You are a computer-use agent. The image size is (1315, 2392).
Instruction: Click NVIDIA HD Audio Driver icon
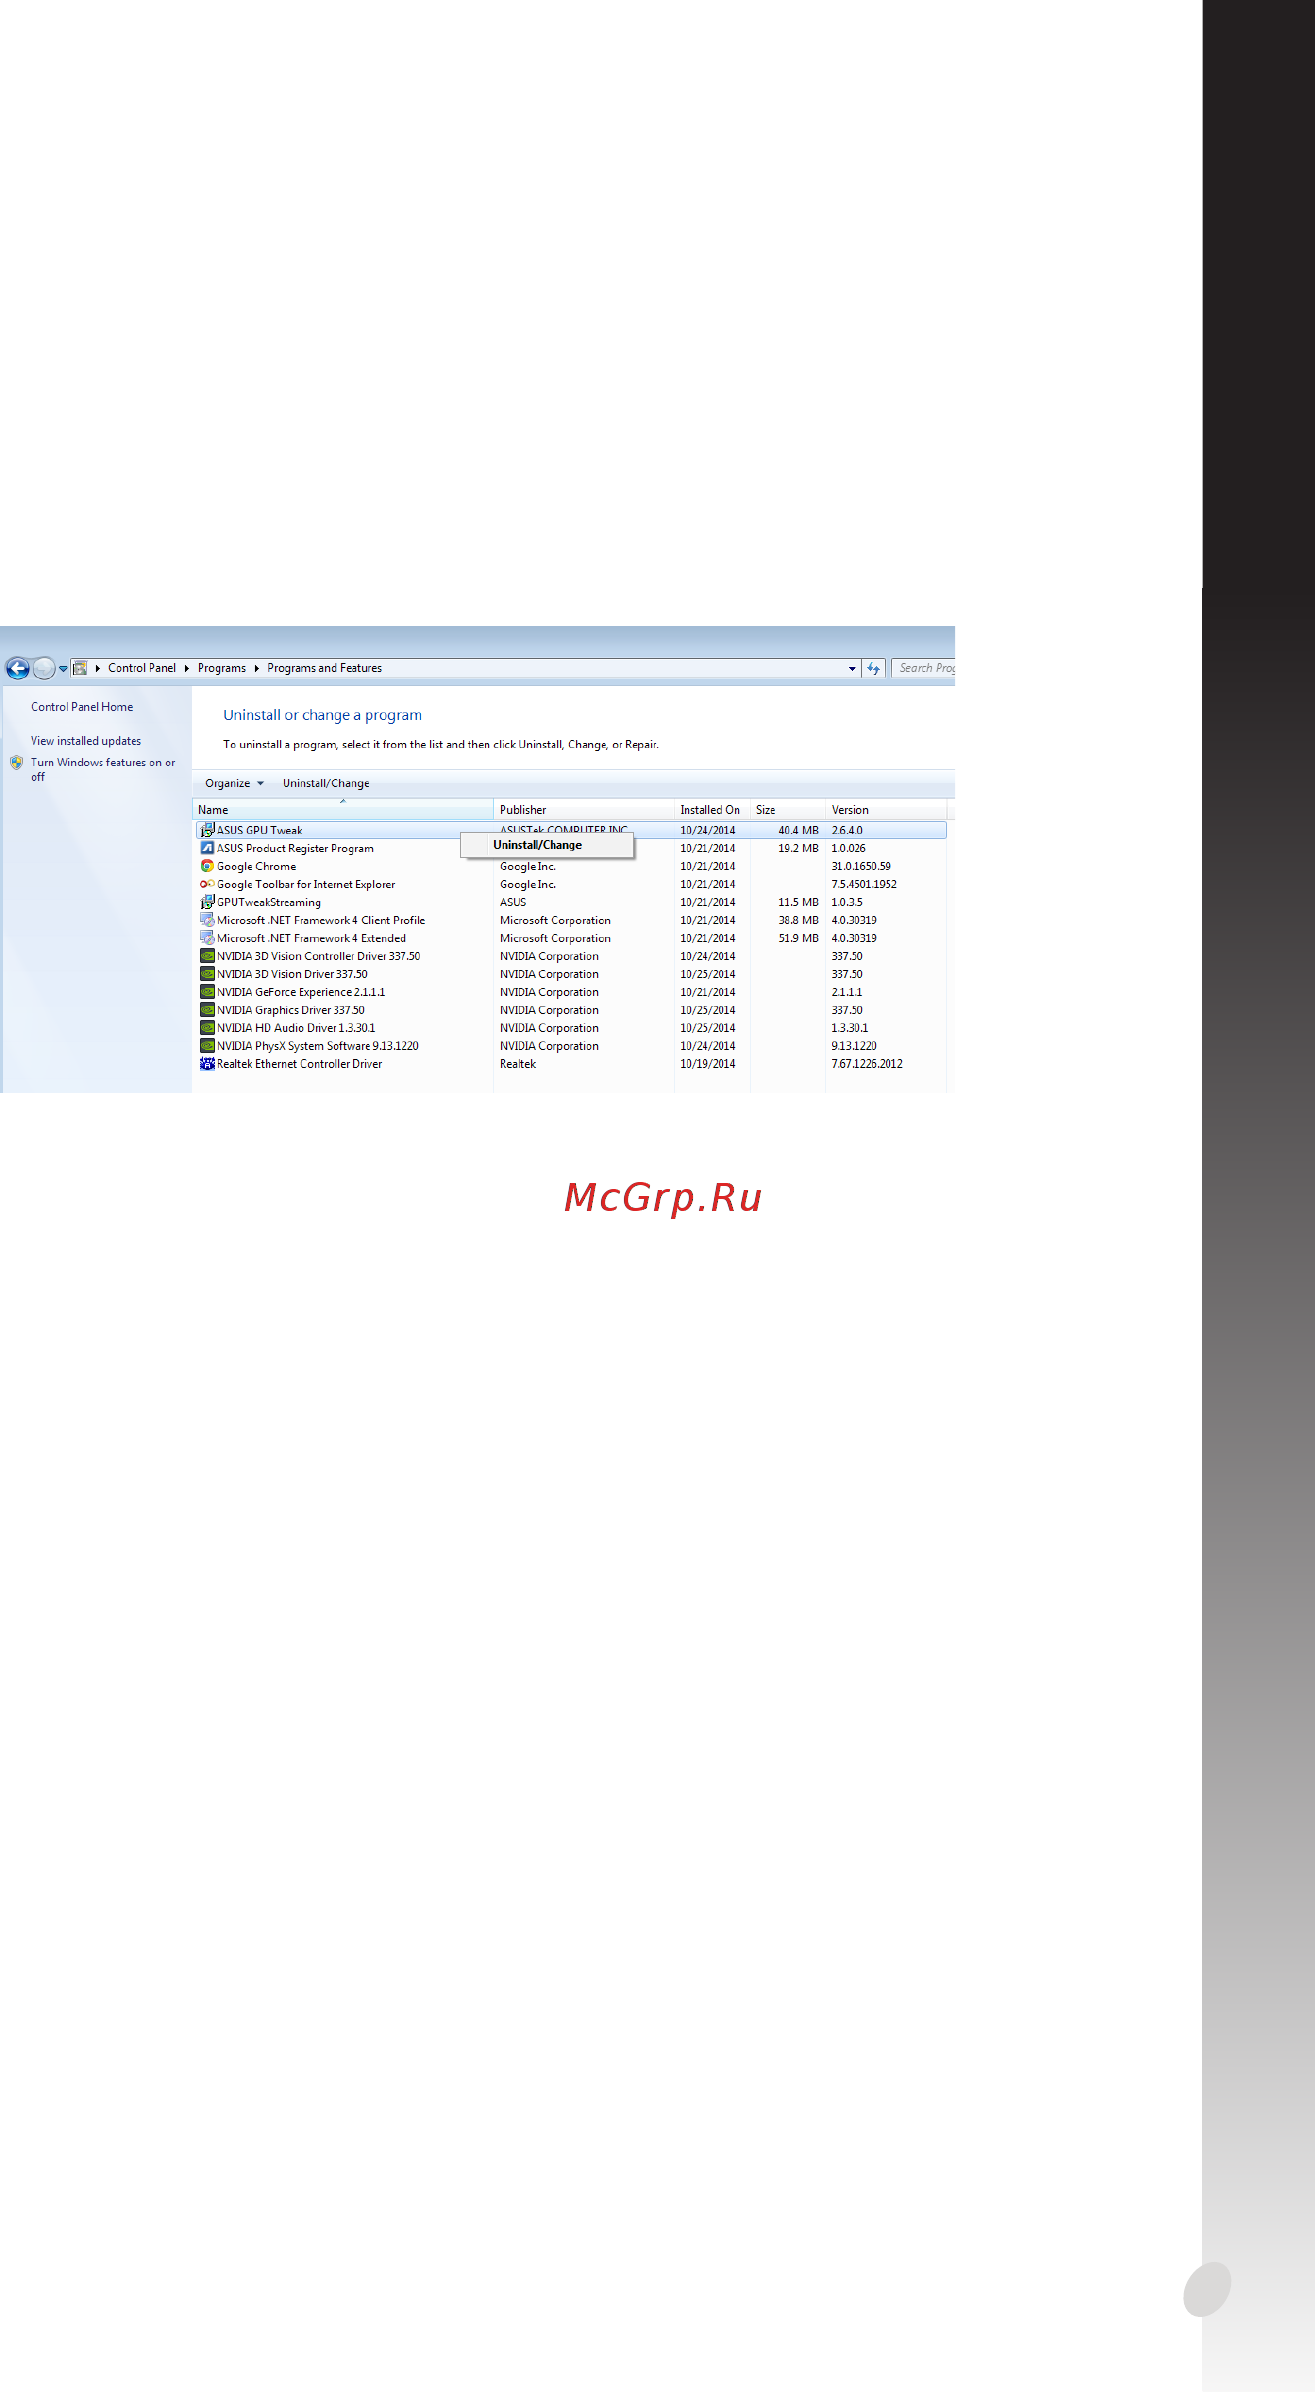[207, 1028]
